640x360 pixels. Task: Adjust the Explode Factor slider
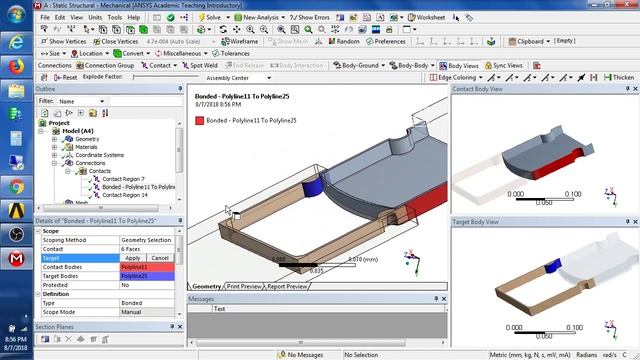click(166, 77)
